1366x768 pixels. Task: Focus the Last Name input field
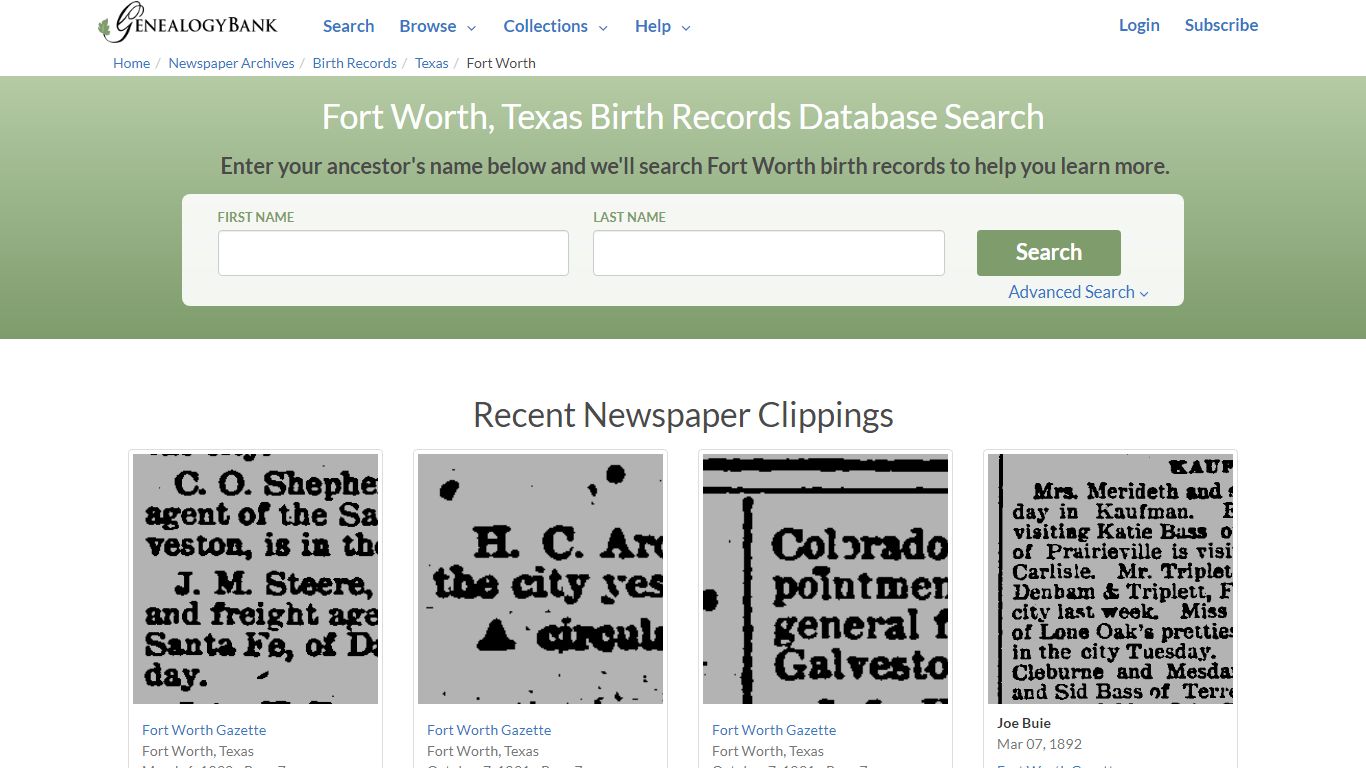[x=768, y=253]
